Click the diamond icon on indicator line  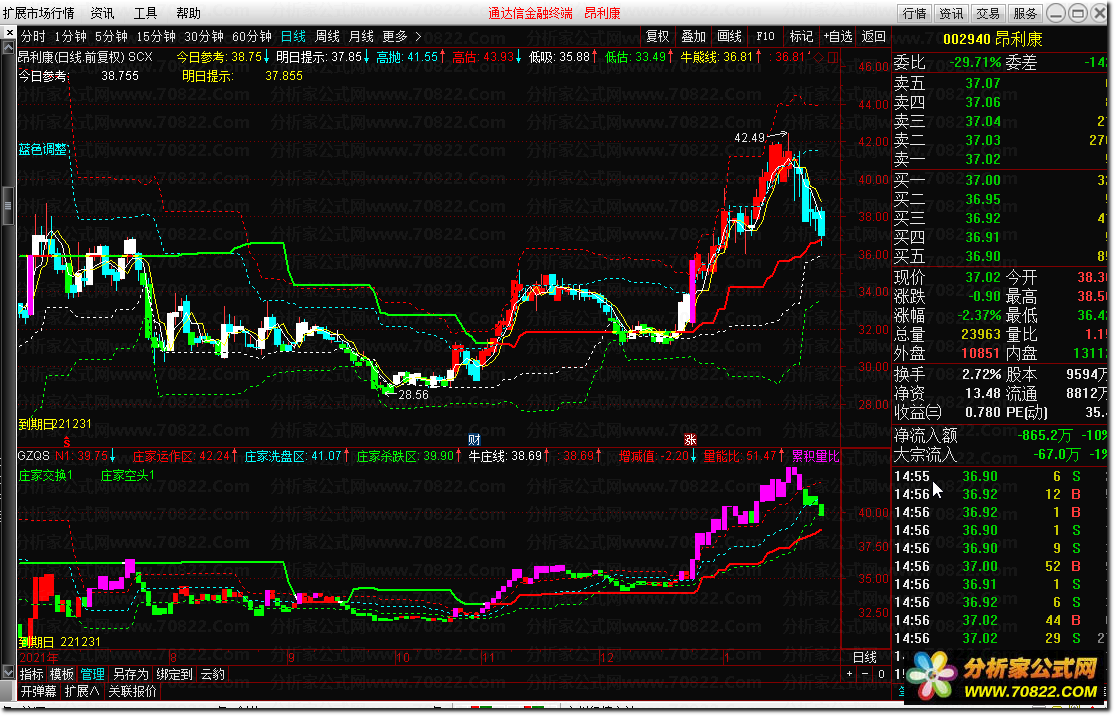[x=818, y=57]
